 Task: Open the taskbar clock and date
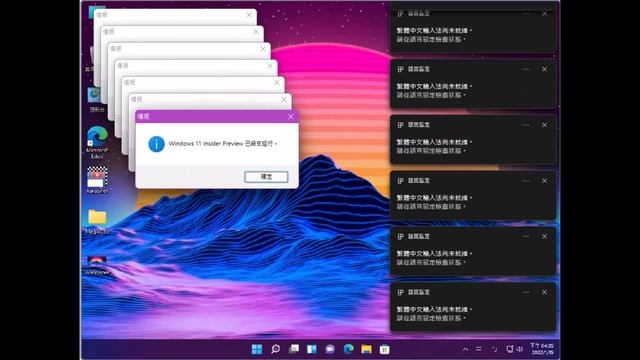(542, 349)
